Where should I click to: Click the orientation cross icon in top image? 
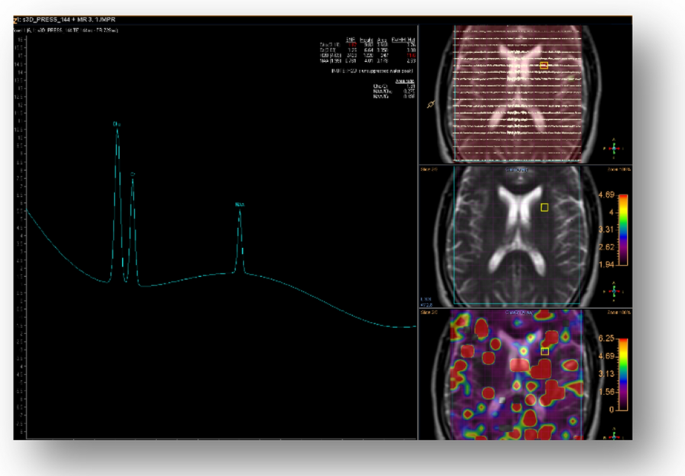point(611,146)
